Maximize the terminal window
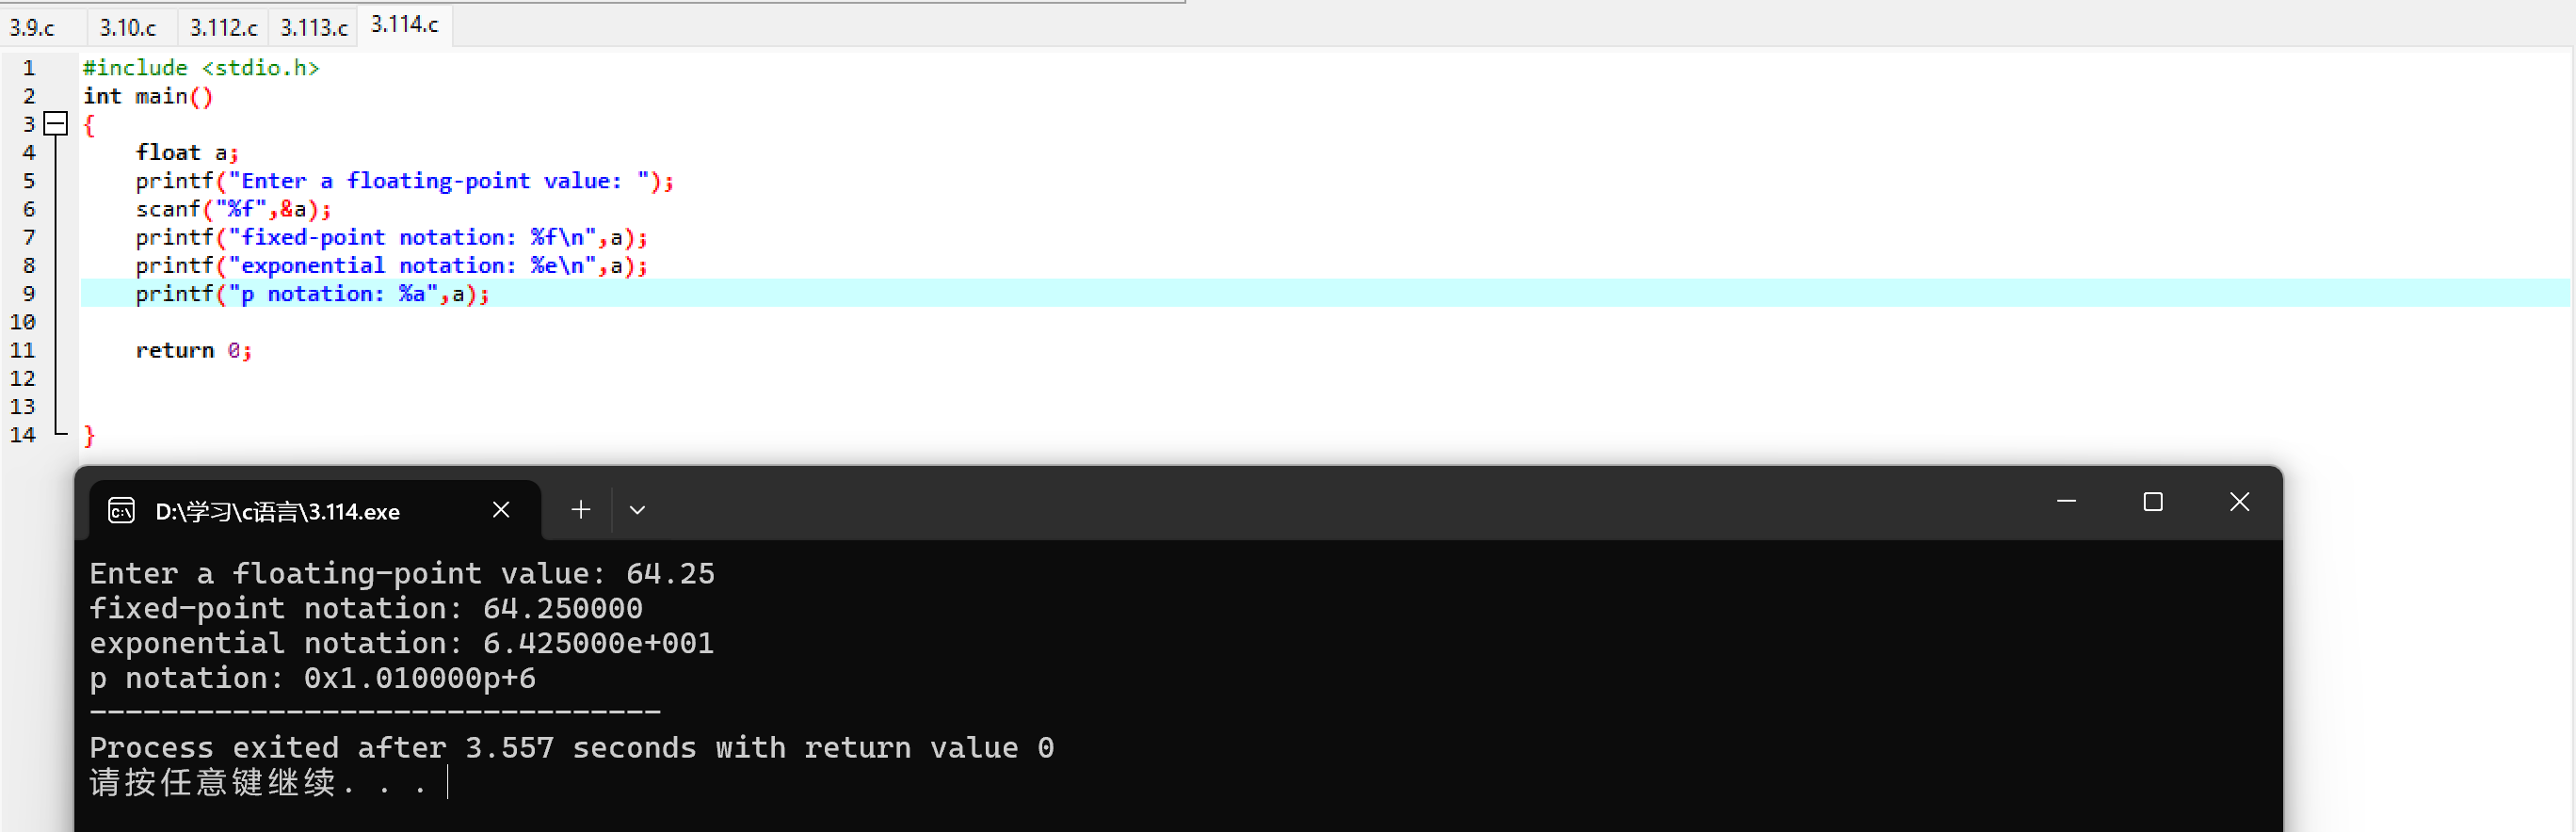This screenshot has width=2576, height=832. click(x=2153, y=501)
